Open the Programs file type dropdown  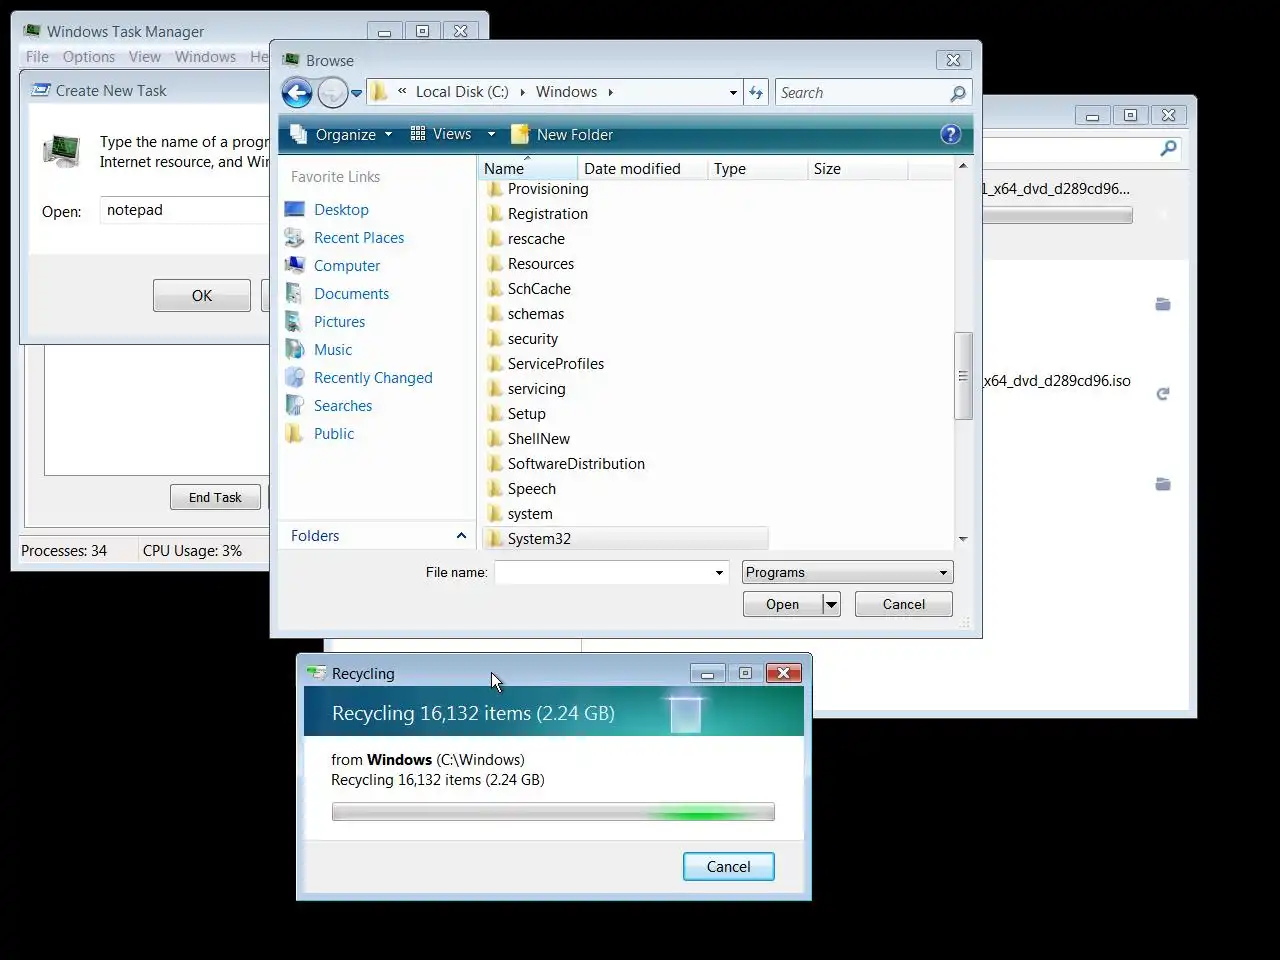(847, 572)
